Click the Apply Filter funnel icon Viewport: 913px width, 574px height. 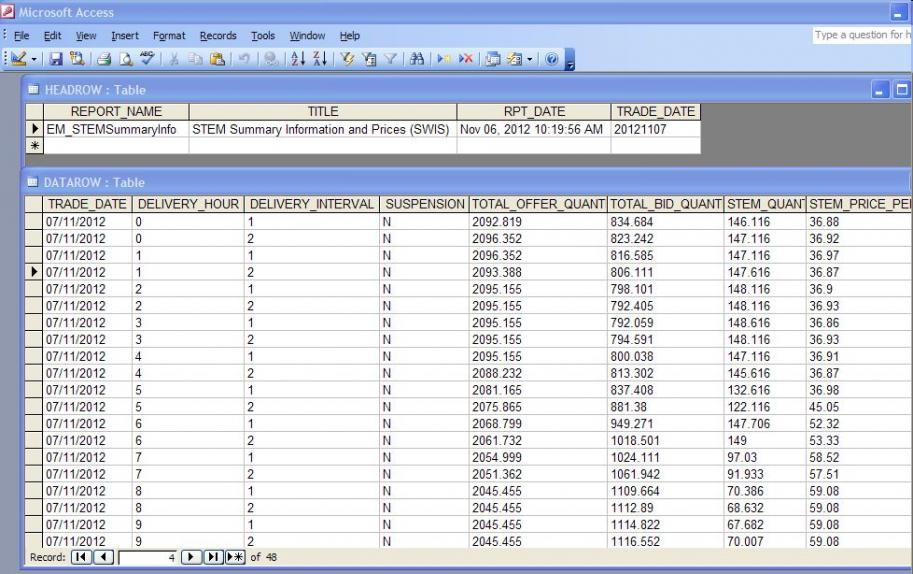(391, 59)
